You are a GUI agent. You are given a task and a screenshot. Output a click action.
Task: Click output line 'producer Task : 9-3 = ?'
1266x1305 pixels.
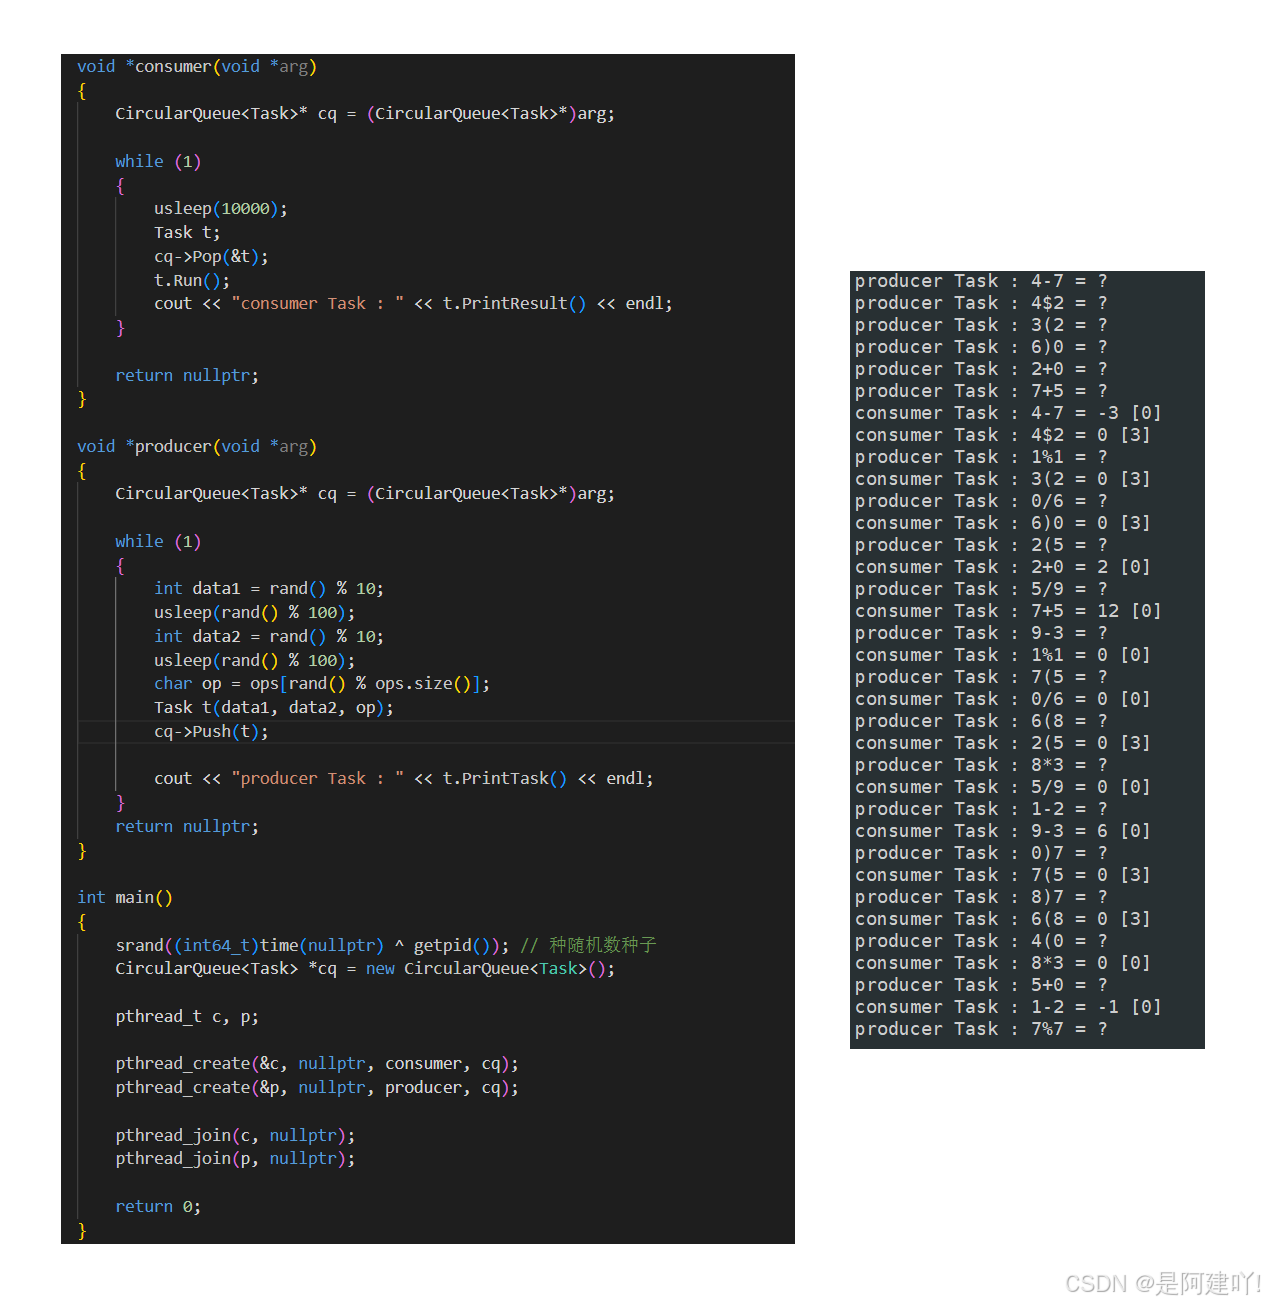981,633
